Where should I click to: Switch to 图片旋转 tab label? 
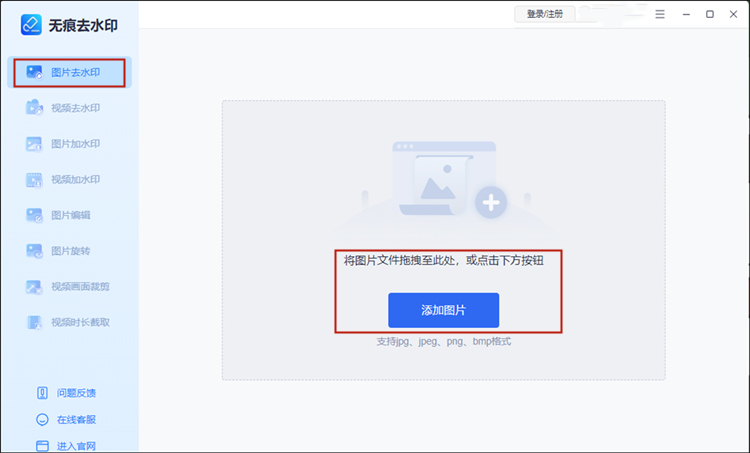pos(71,251)
